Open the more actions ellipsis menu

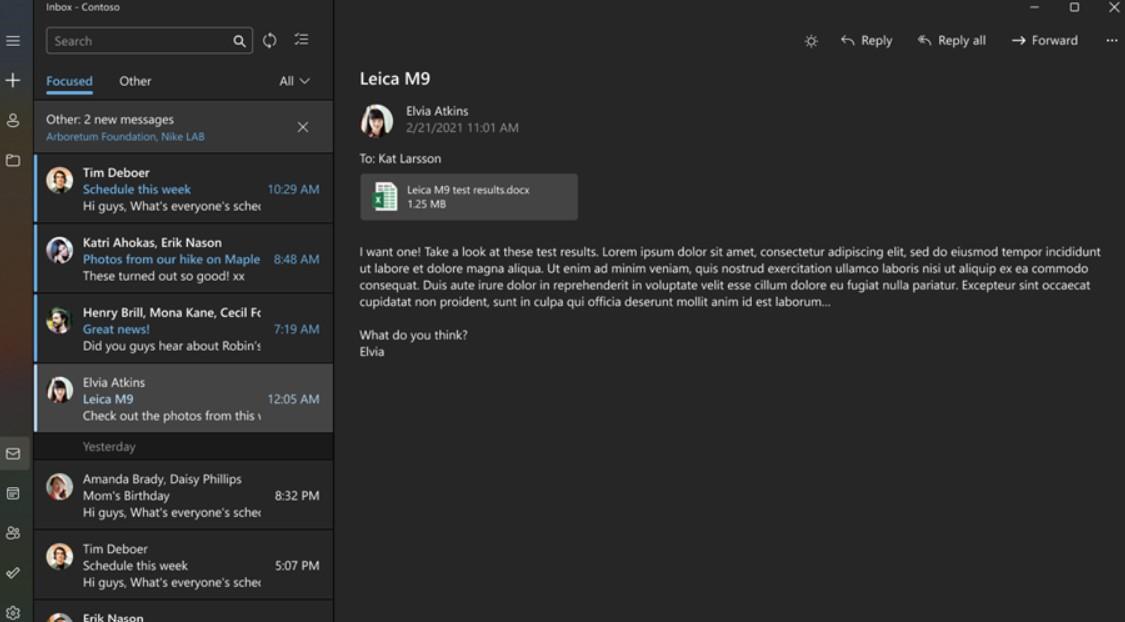[x=1112, y=41]
